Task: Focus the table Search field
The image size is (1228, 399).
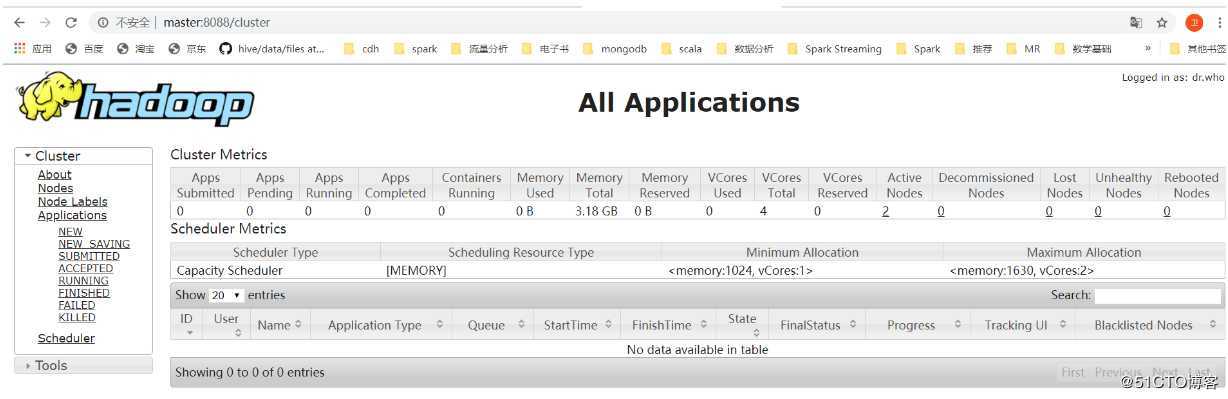Action: coord(1158,296)
